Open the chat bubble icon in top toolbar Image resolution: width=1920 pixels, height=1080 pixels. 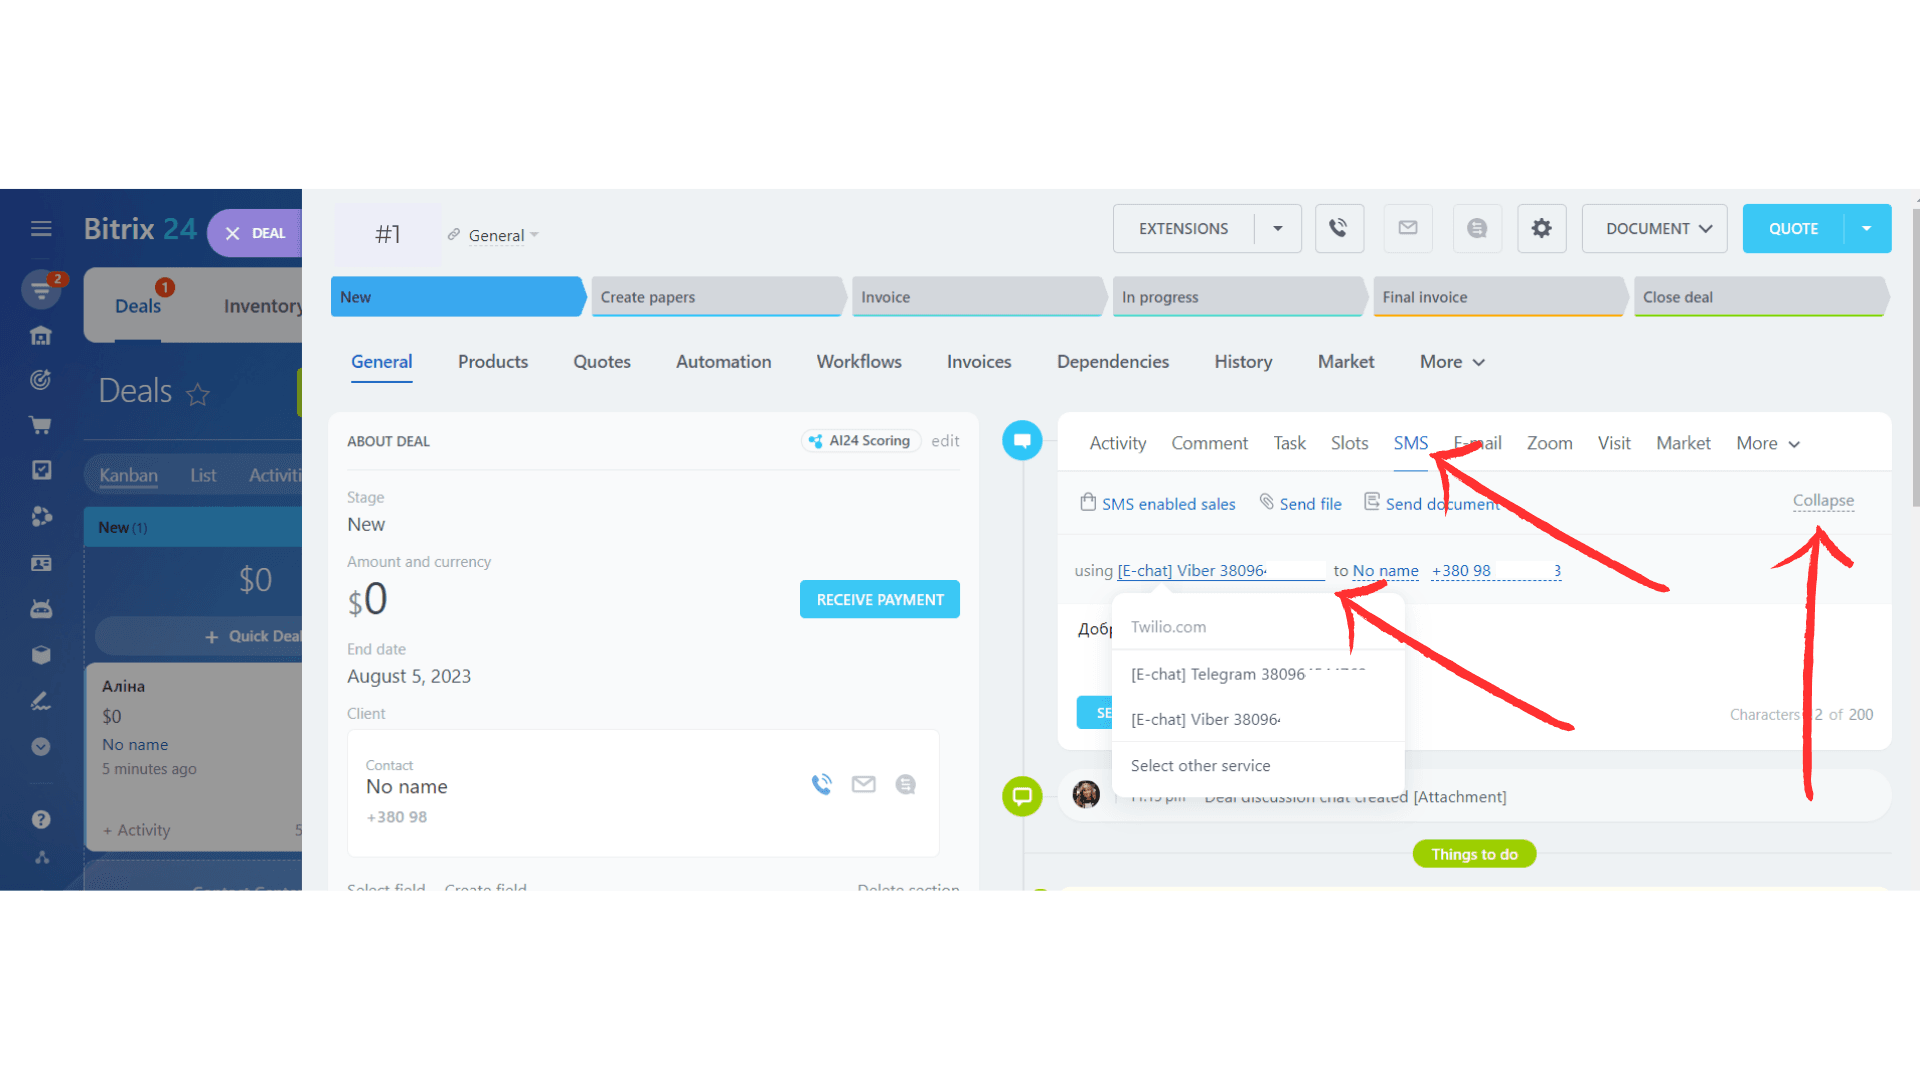1477,229
